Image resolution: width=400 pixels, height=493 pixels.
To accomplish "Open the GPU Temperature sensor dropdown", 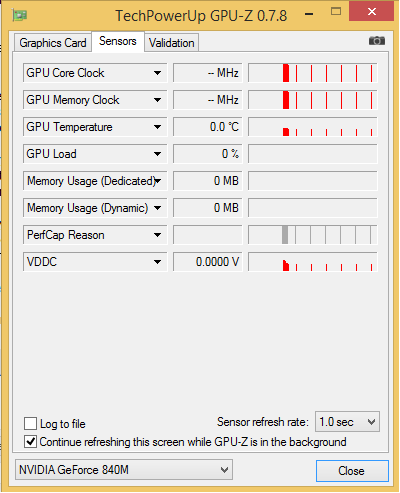I will click(95, 127).
